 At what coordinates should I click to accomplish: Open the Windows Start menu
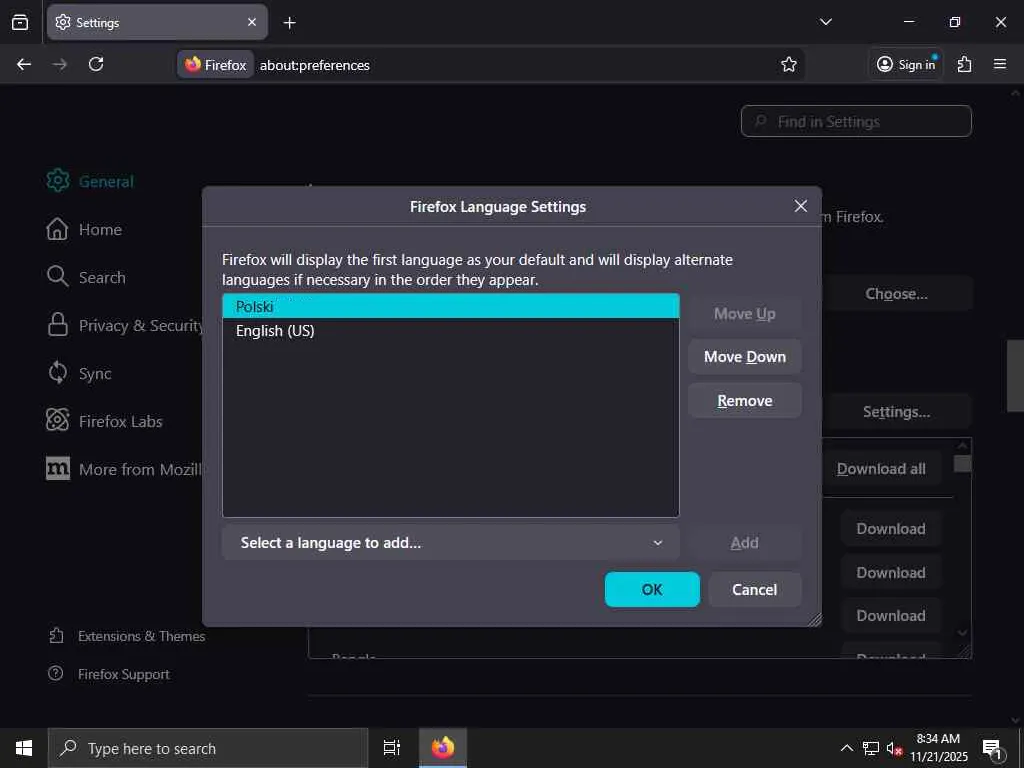(24, 748)
